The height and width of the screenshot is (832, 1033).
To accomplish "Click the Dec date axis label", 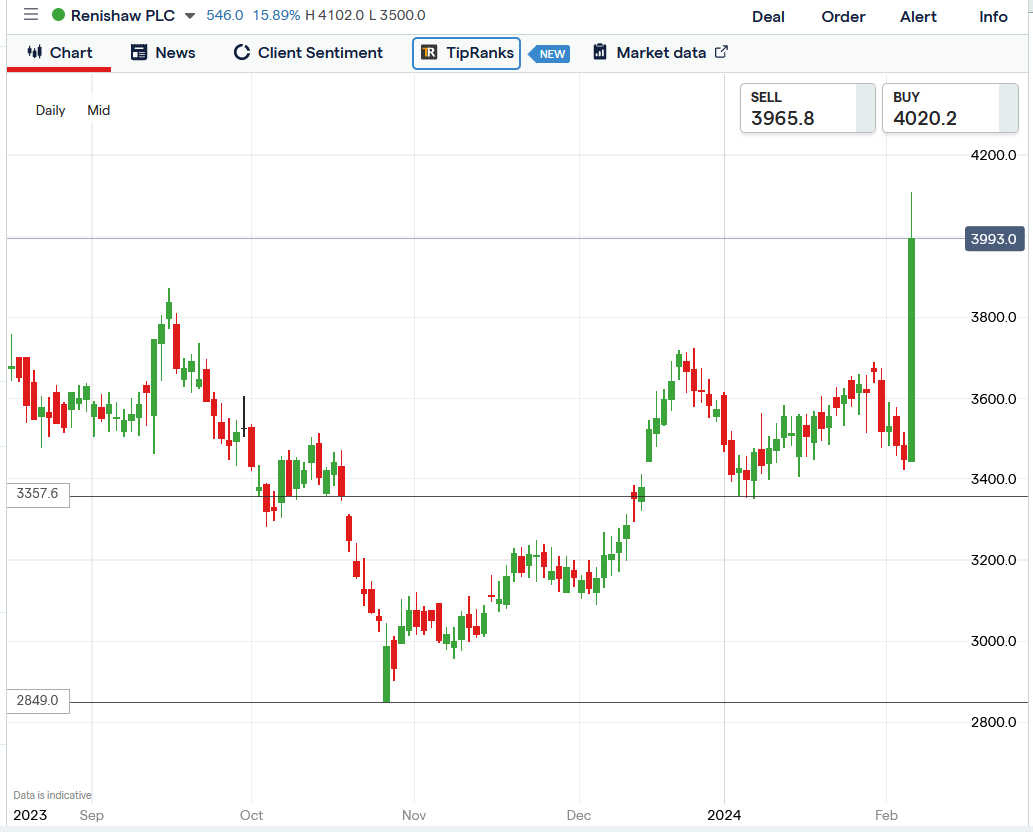I will pyautogui.click(x=578, y=816).
